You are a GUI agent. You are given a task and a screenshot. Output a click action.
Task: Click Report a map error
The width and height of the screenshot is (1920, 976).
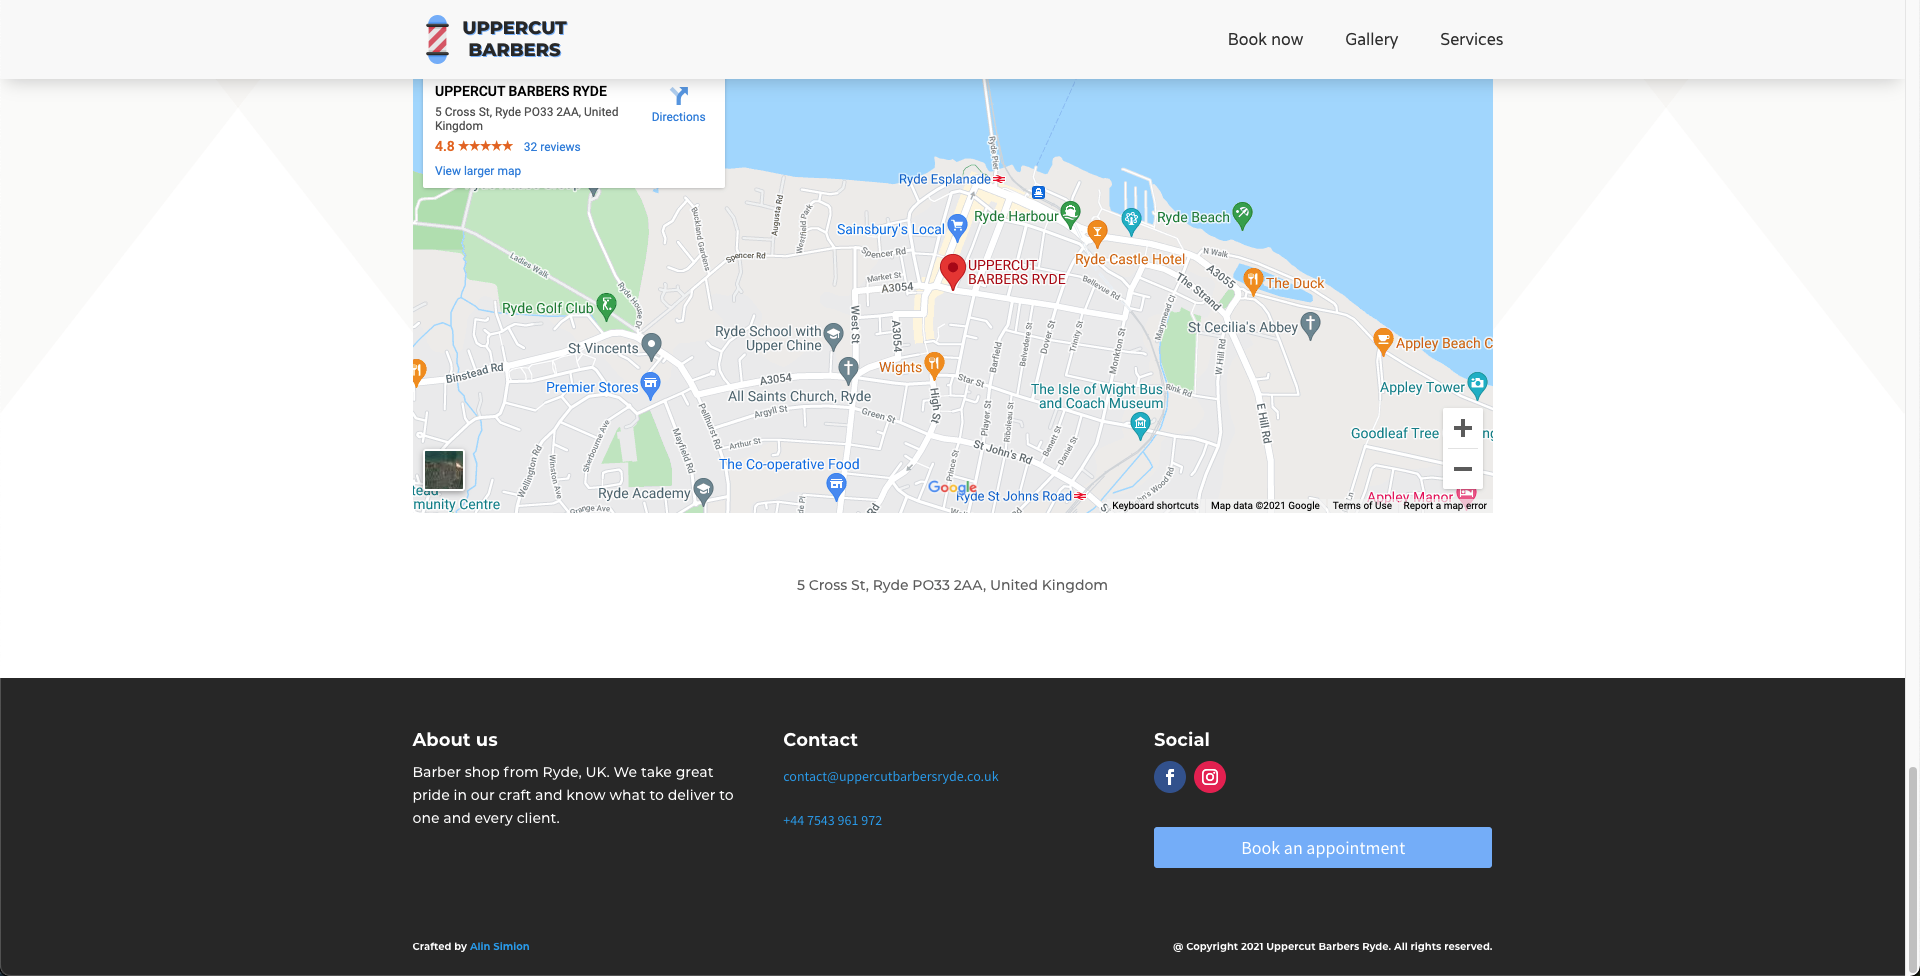1445,506
